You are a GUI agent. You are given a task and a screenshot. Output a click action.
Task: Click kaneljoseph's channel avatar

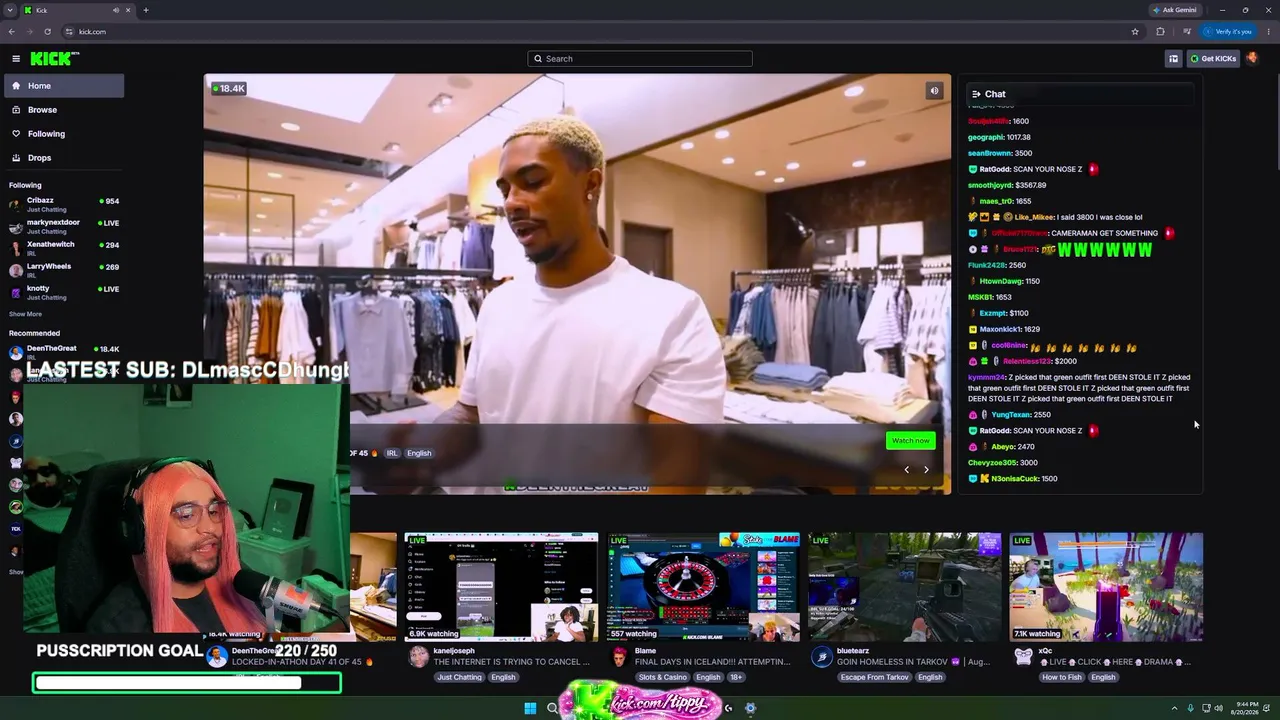coord(418,657)
